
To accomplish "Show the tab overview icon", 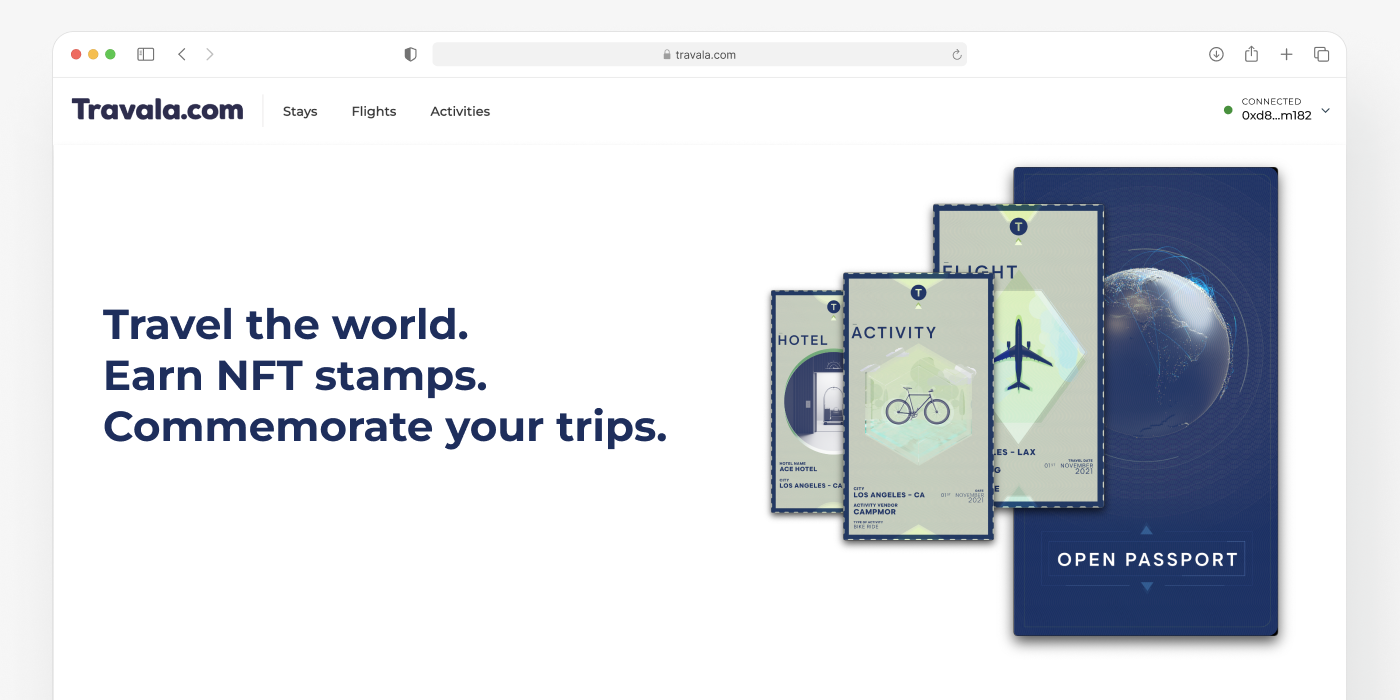I will [x=1321, y=54].
